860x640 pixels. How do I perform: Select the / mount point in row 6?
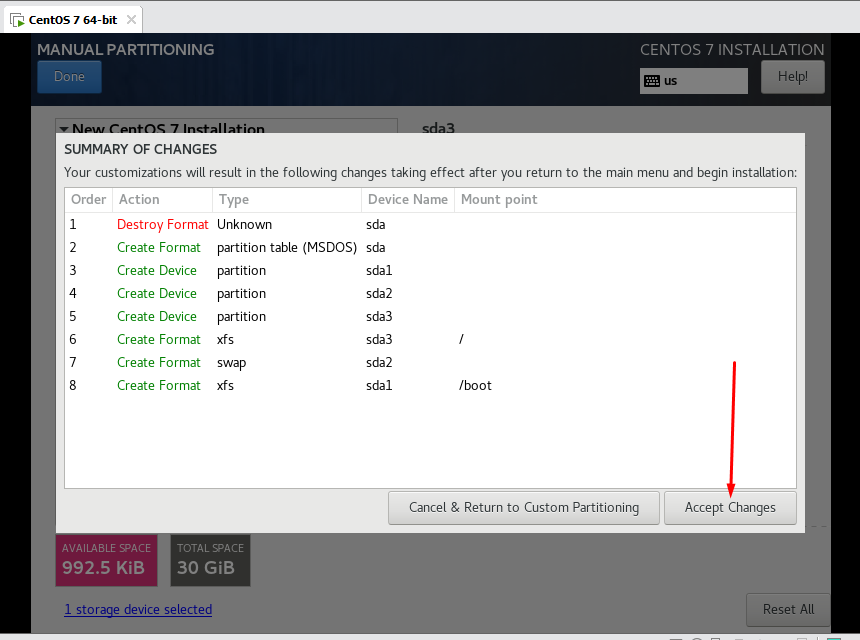point(461,339)
